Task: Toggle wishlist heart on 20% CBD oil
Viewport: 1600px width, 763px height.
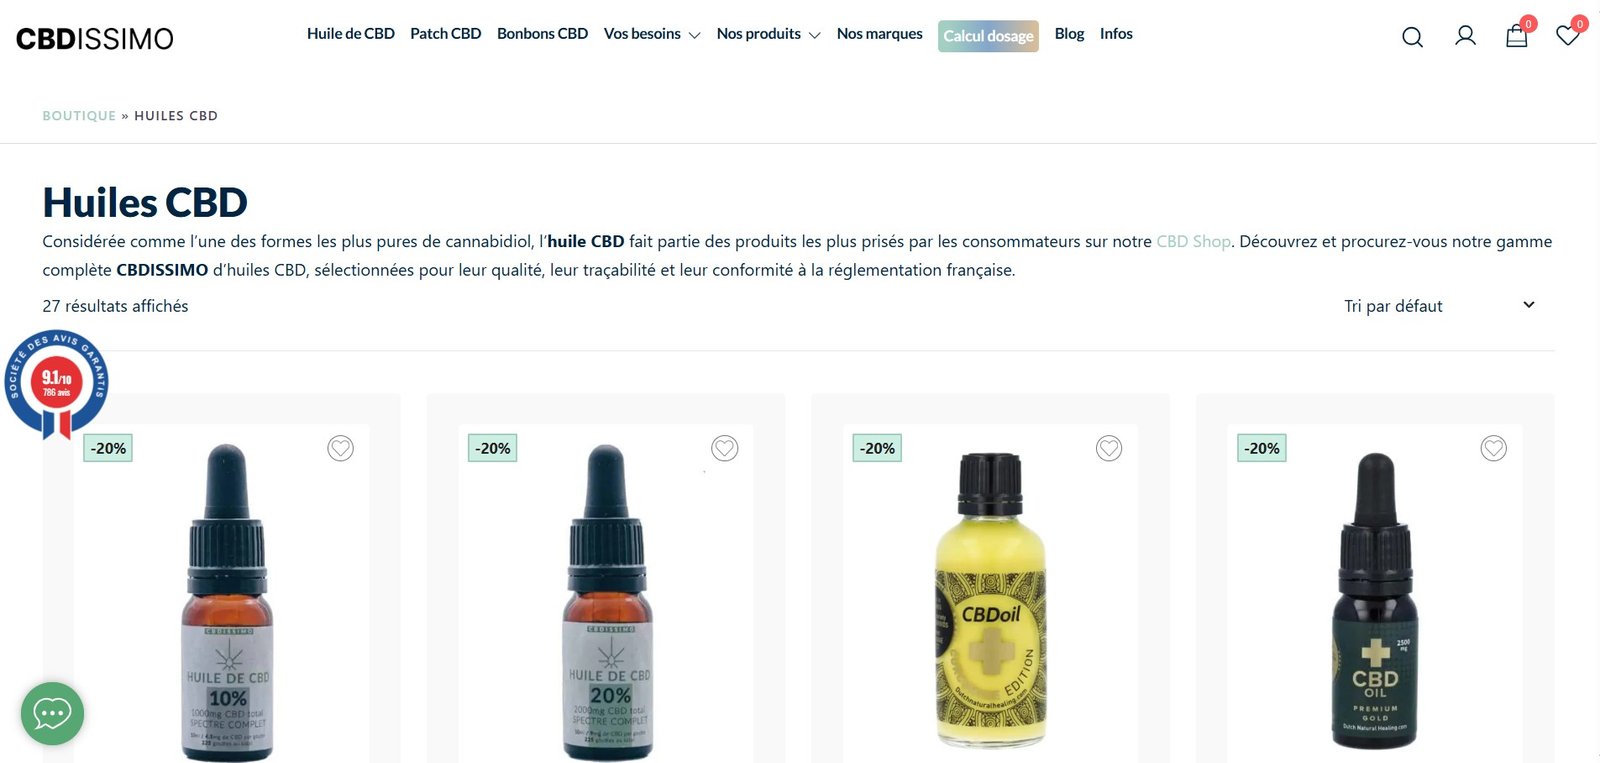Action: tap(725, 448)
